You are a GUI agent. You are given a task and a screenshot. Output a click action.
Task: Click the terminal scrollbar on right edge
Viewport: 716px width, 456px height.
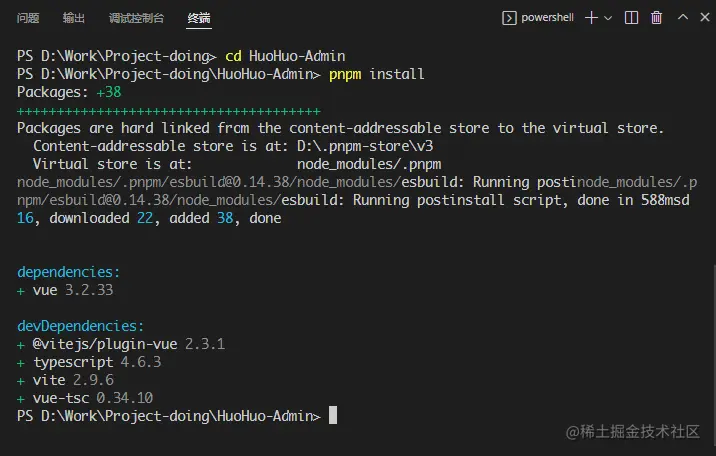click(x=714, y=356)
